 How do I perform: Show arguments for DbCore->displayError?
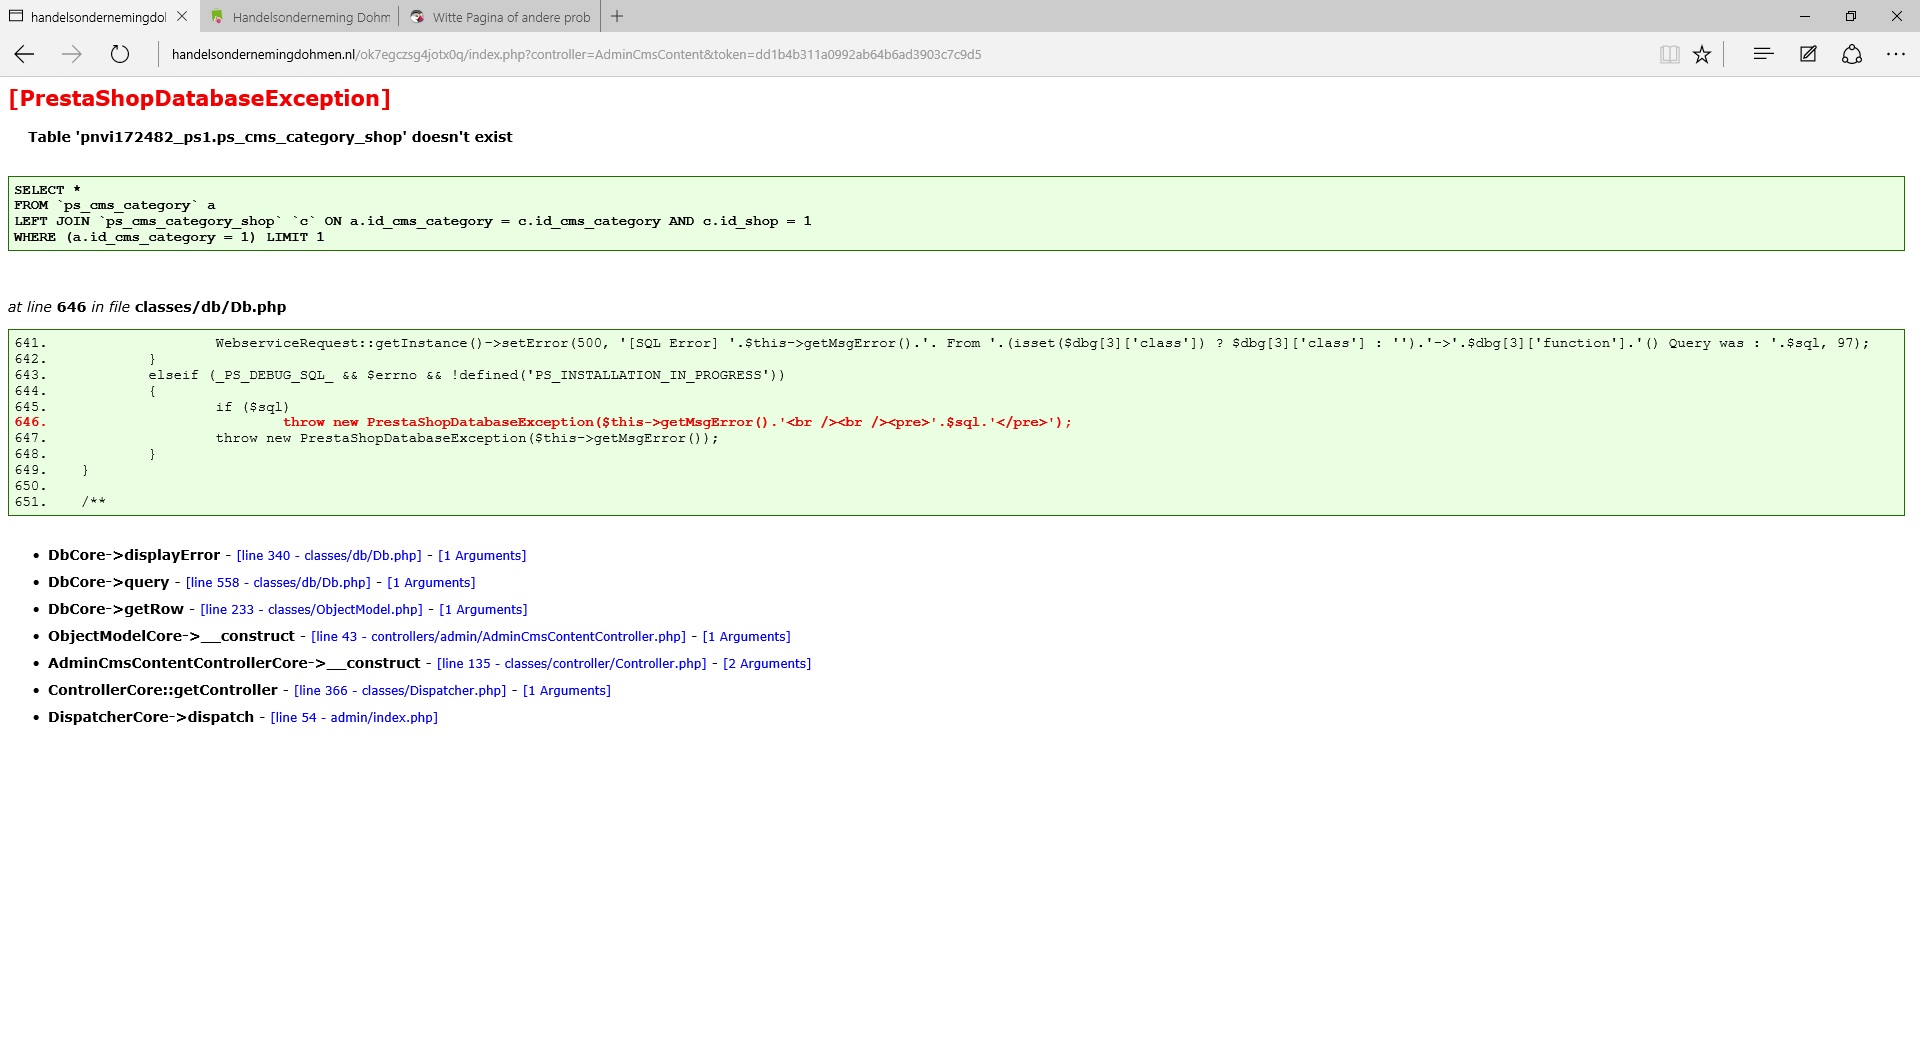(x=482, y=556)
